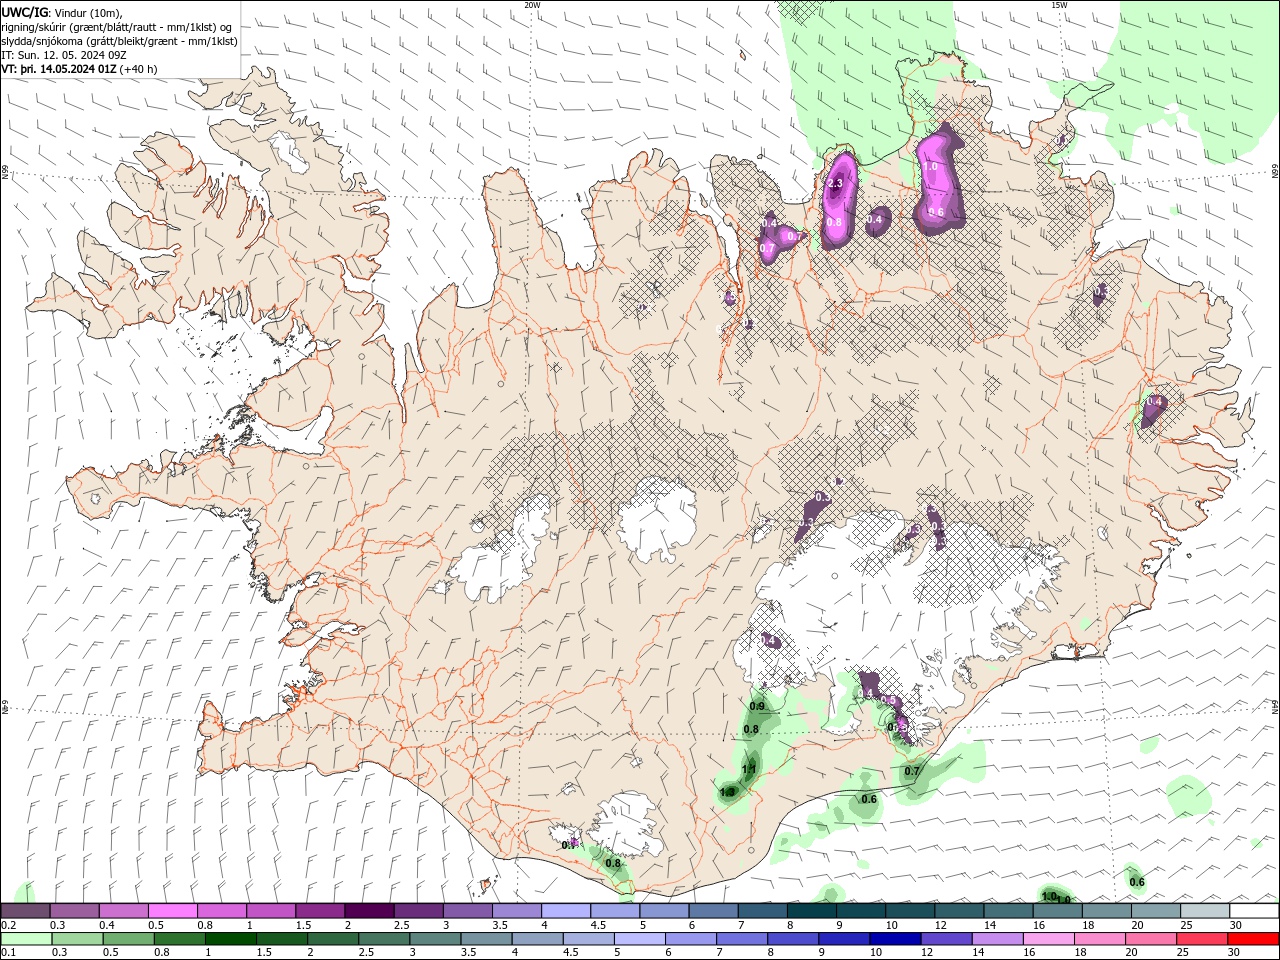The image size is (1280, 960).
Task: Click the slate blue swatch labelled 6 in upper legend
Action: 713,911
